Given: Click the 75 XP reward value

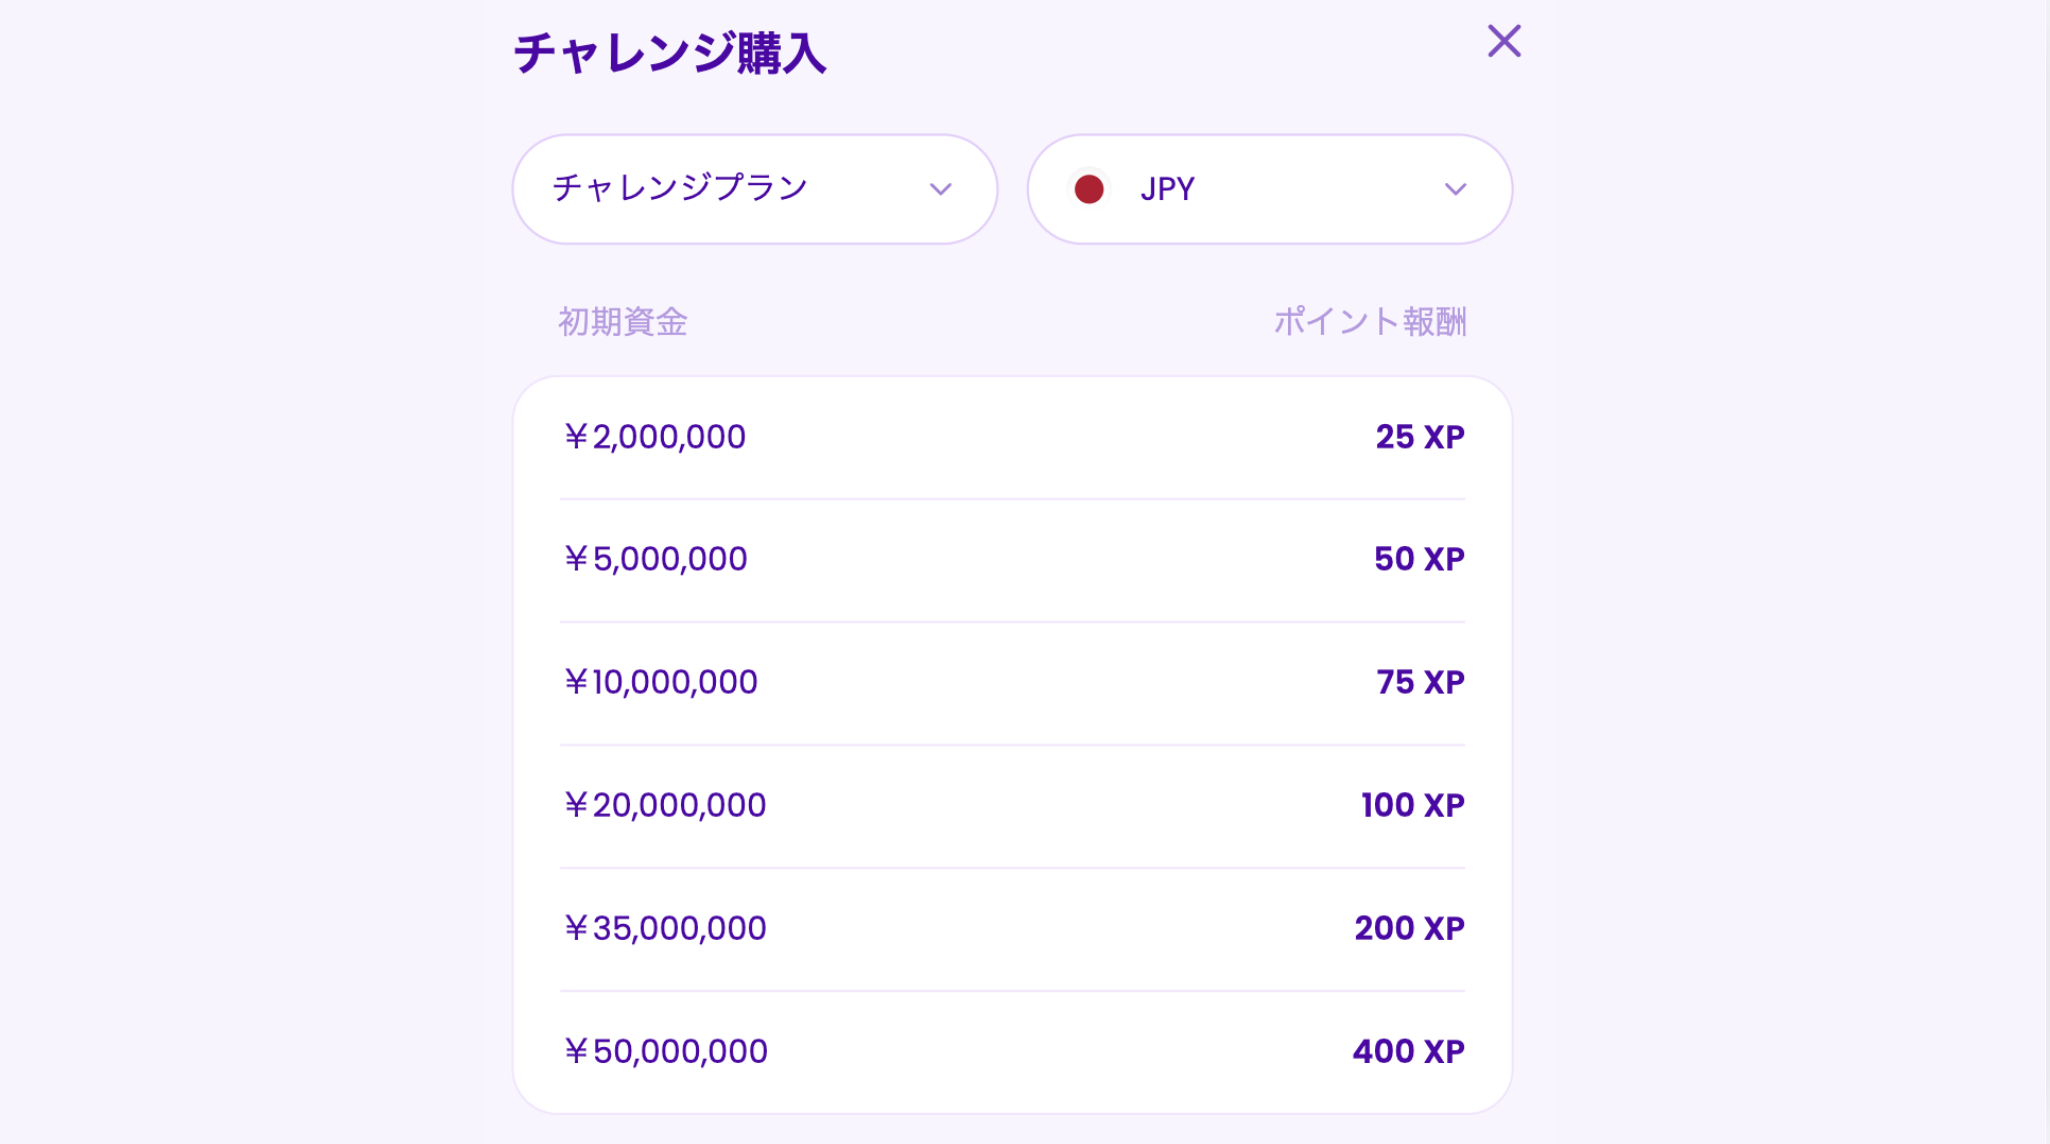Looking at the screenshot, I should click(1419, 682).
